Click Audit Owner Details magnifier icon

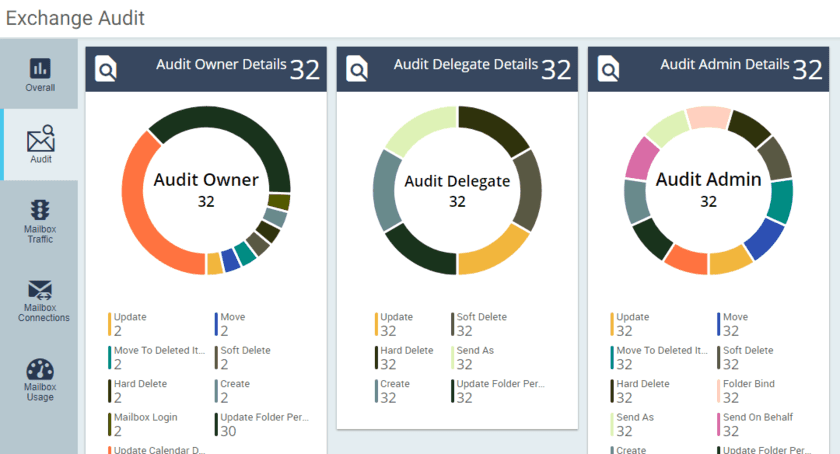(106, 68)
